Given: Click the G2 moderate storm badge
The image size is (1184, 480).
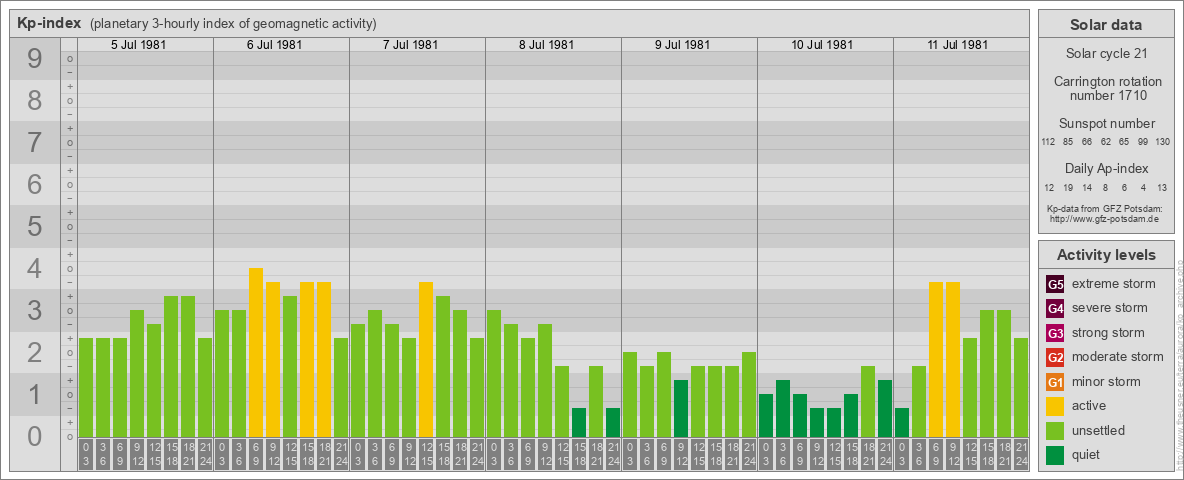Looking at the screenshot, I should [x=1055, y=357].
